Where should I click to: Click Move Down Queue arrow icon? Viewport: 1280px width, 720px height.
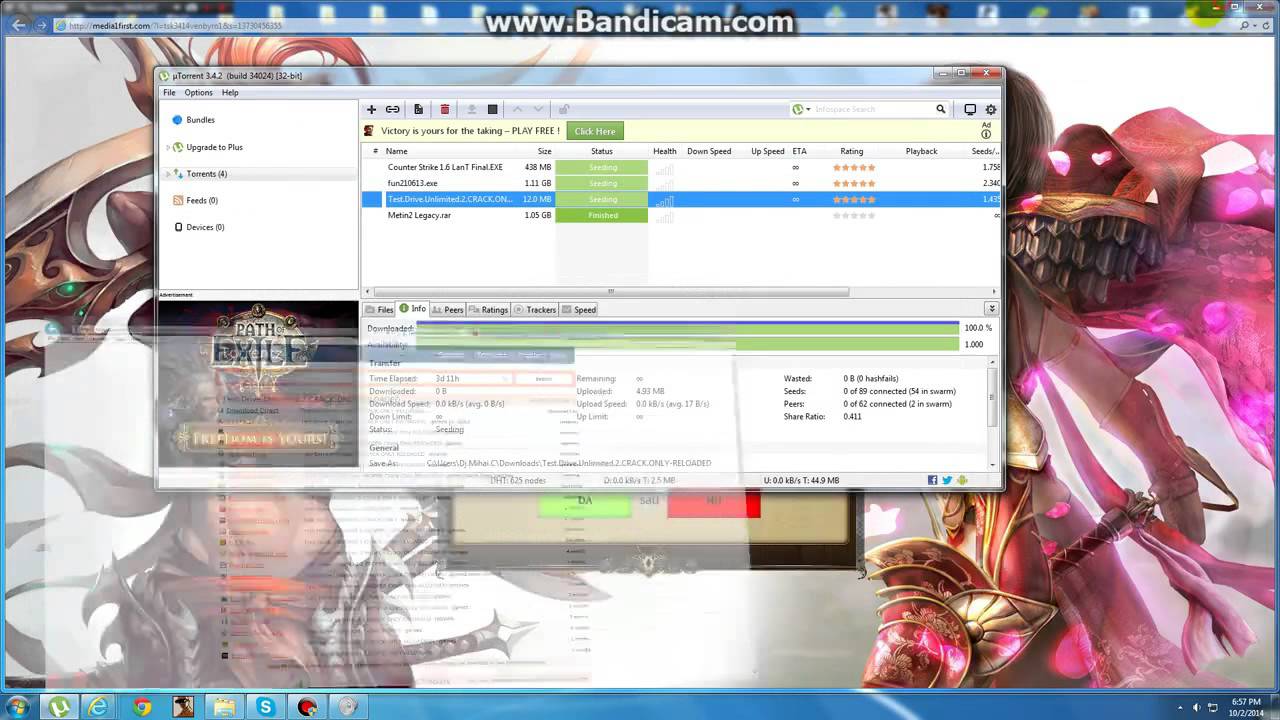click(538, 109)
